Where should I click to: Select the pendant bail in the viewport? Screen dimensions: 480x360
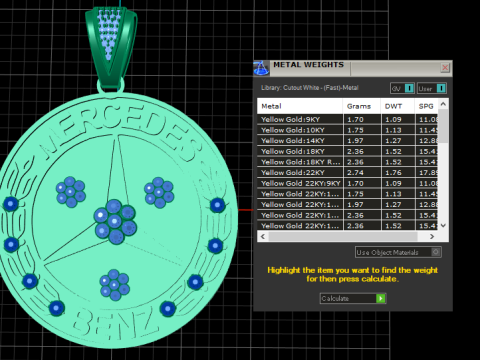click(x=111, y=48)
